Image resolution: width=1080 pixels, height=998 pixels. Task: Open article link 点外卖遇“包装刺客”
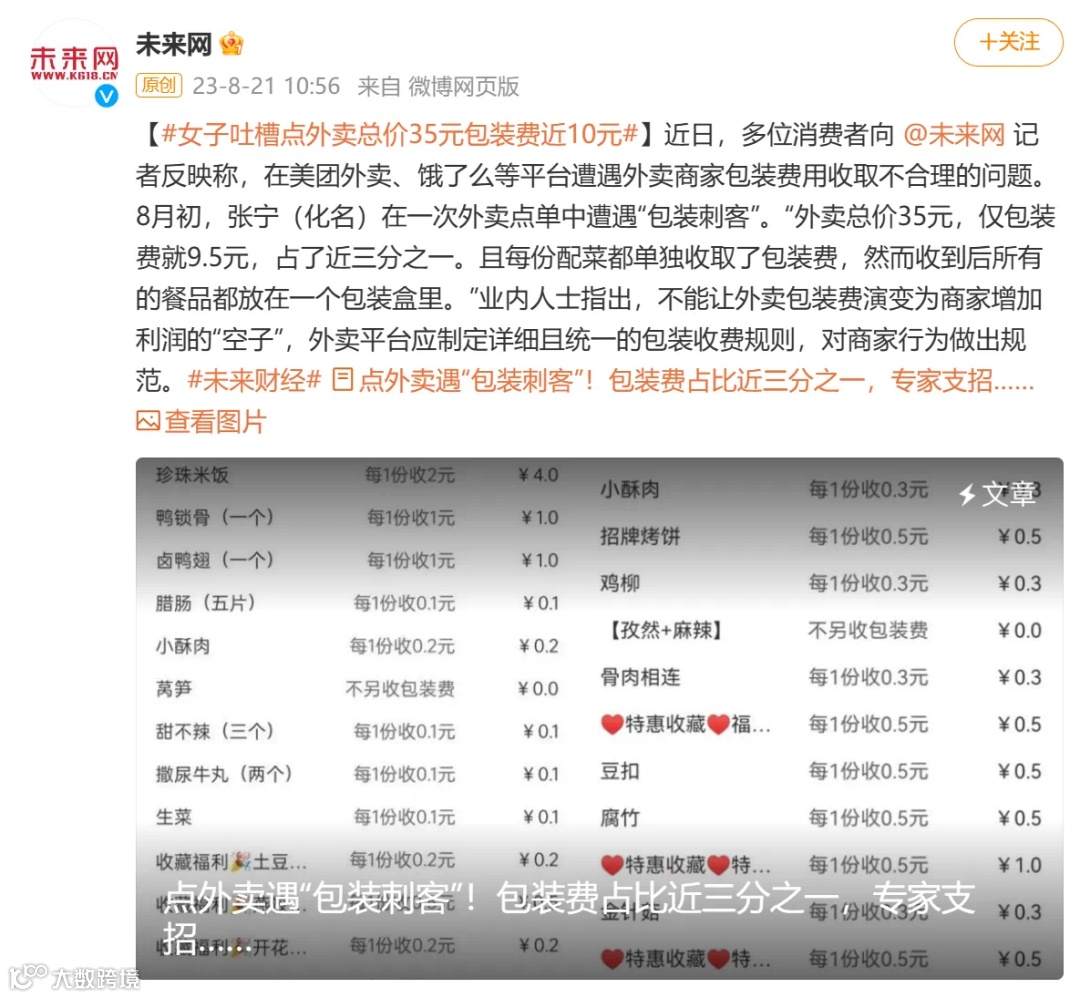[696, 380]
